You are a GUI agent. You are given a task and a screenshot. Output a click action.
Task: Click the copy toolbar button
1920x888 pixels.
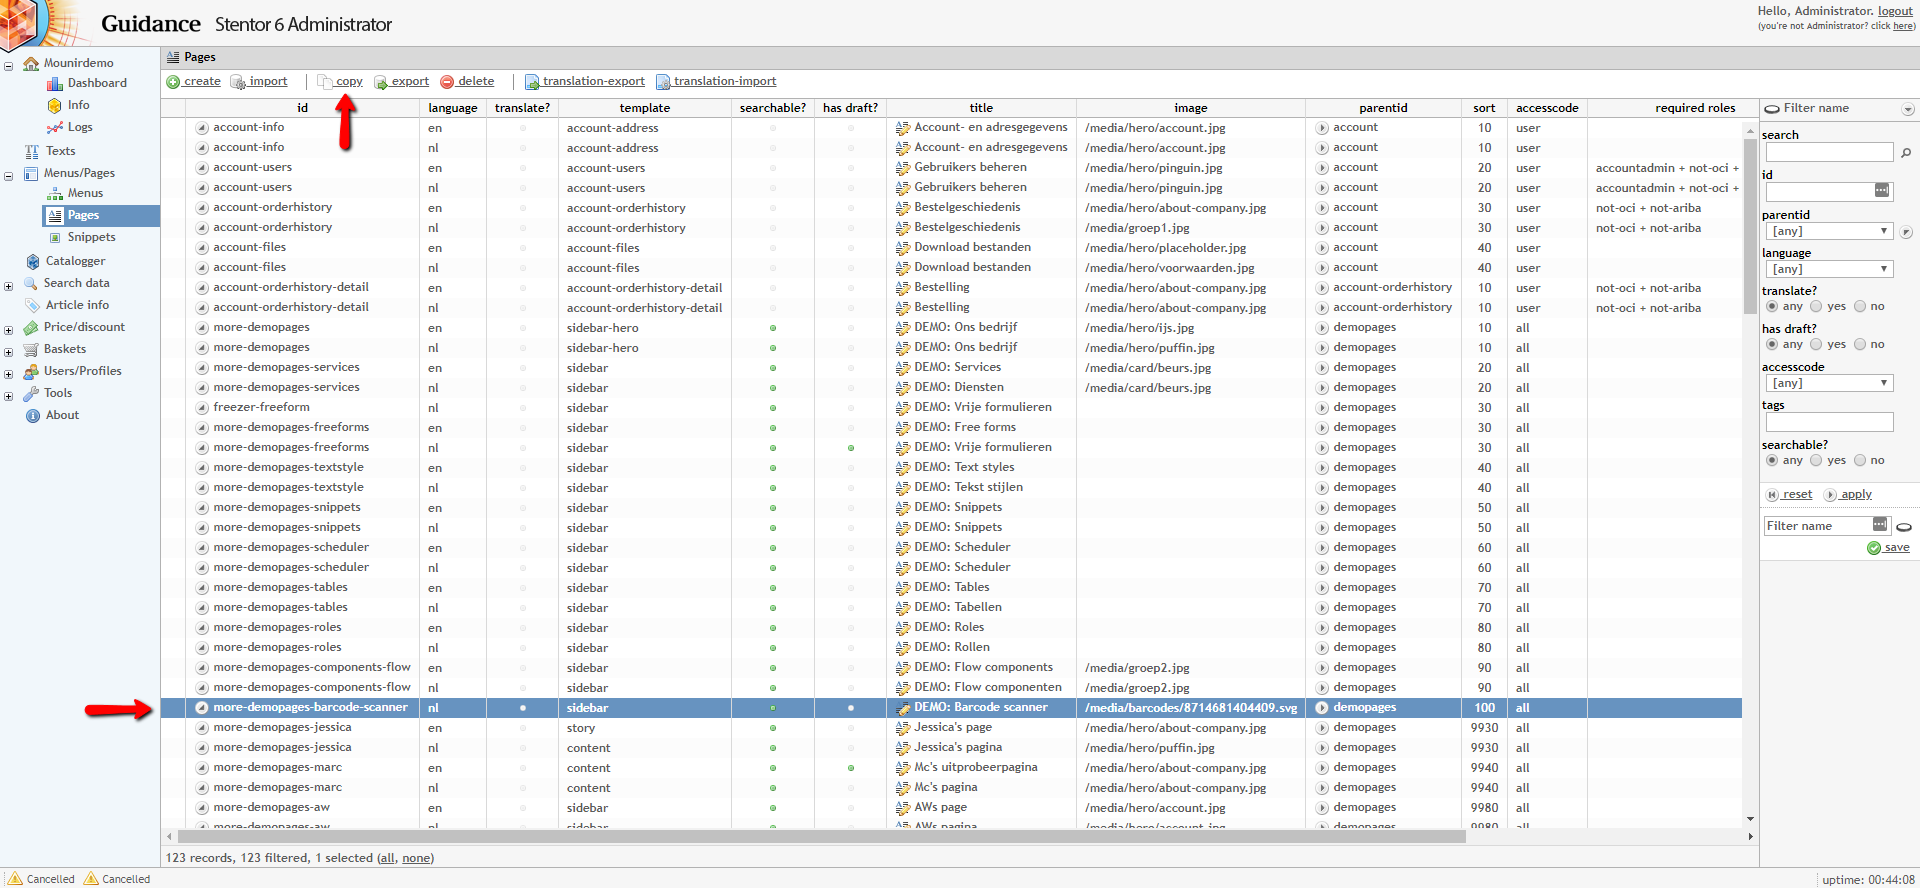(340, 82)
